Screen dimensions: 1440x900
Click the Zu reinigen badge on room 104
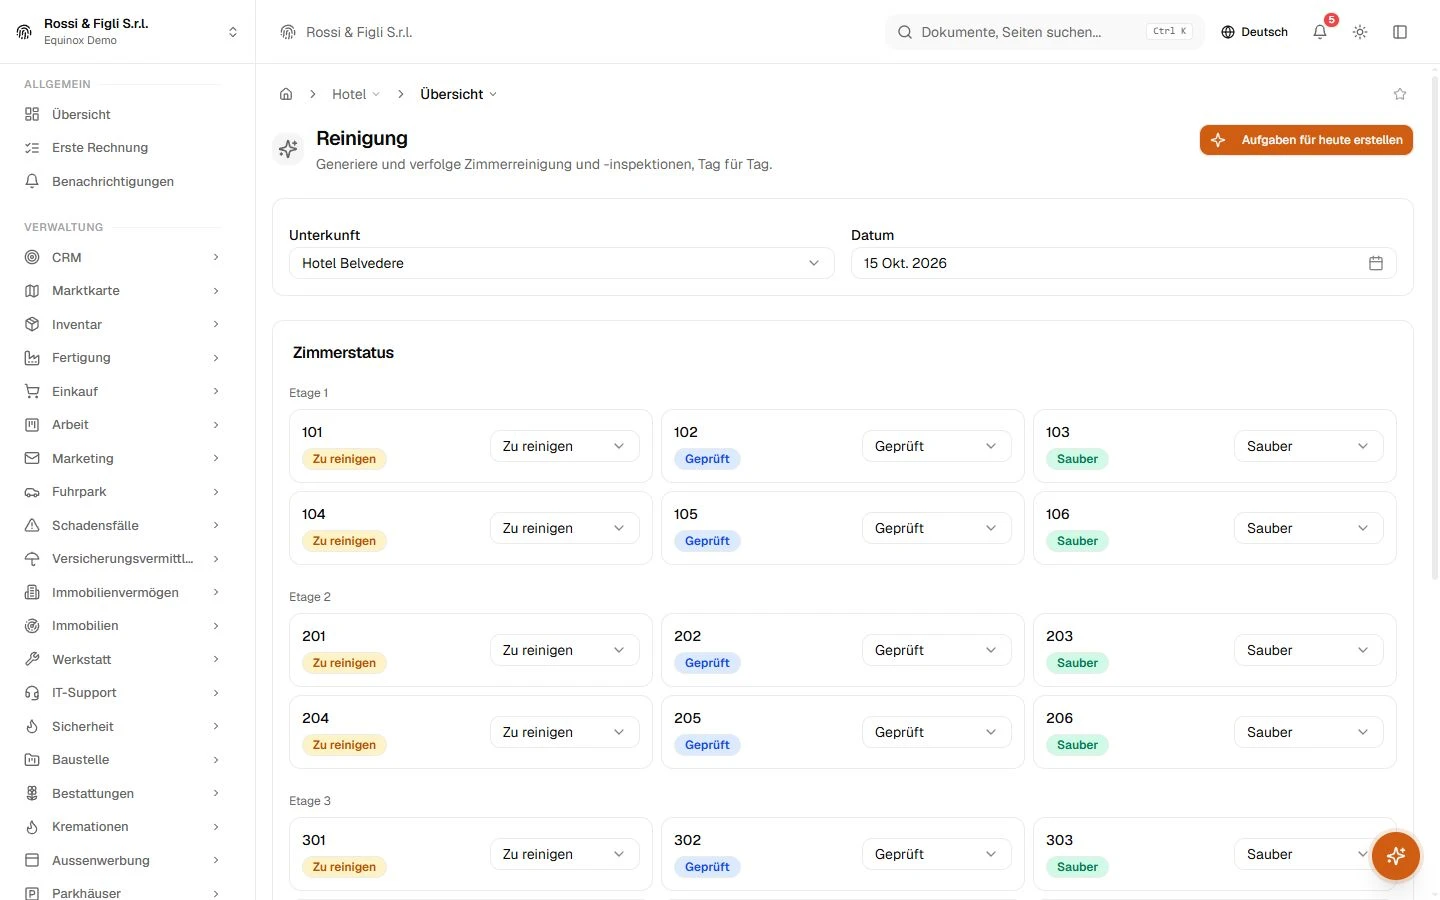344,541
